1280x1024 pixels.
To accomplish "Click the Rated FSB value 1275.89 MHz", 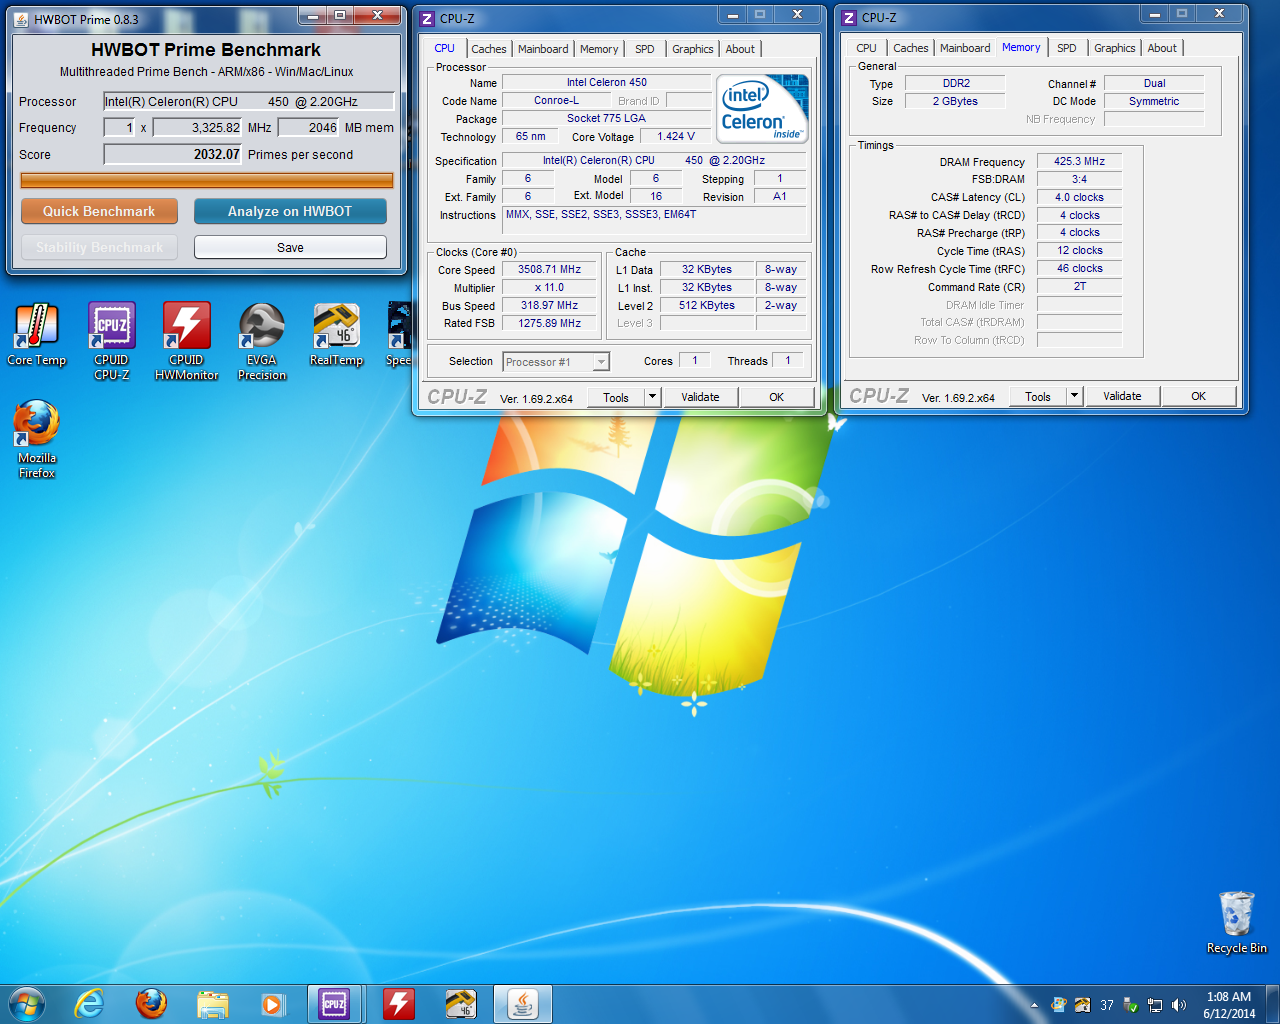I will click(549, 323).
